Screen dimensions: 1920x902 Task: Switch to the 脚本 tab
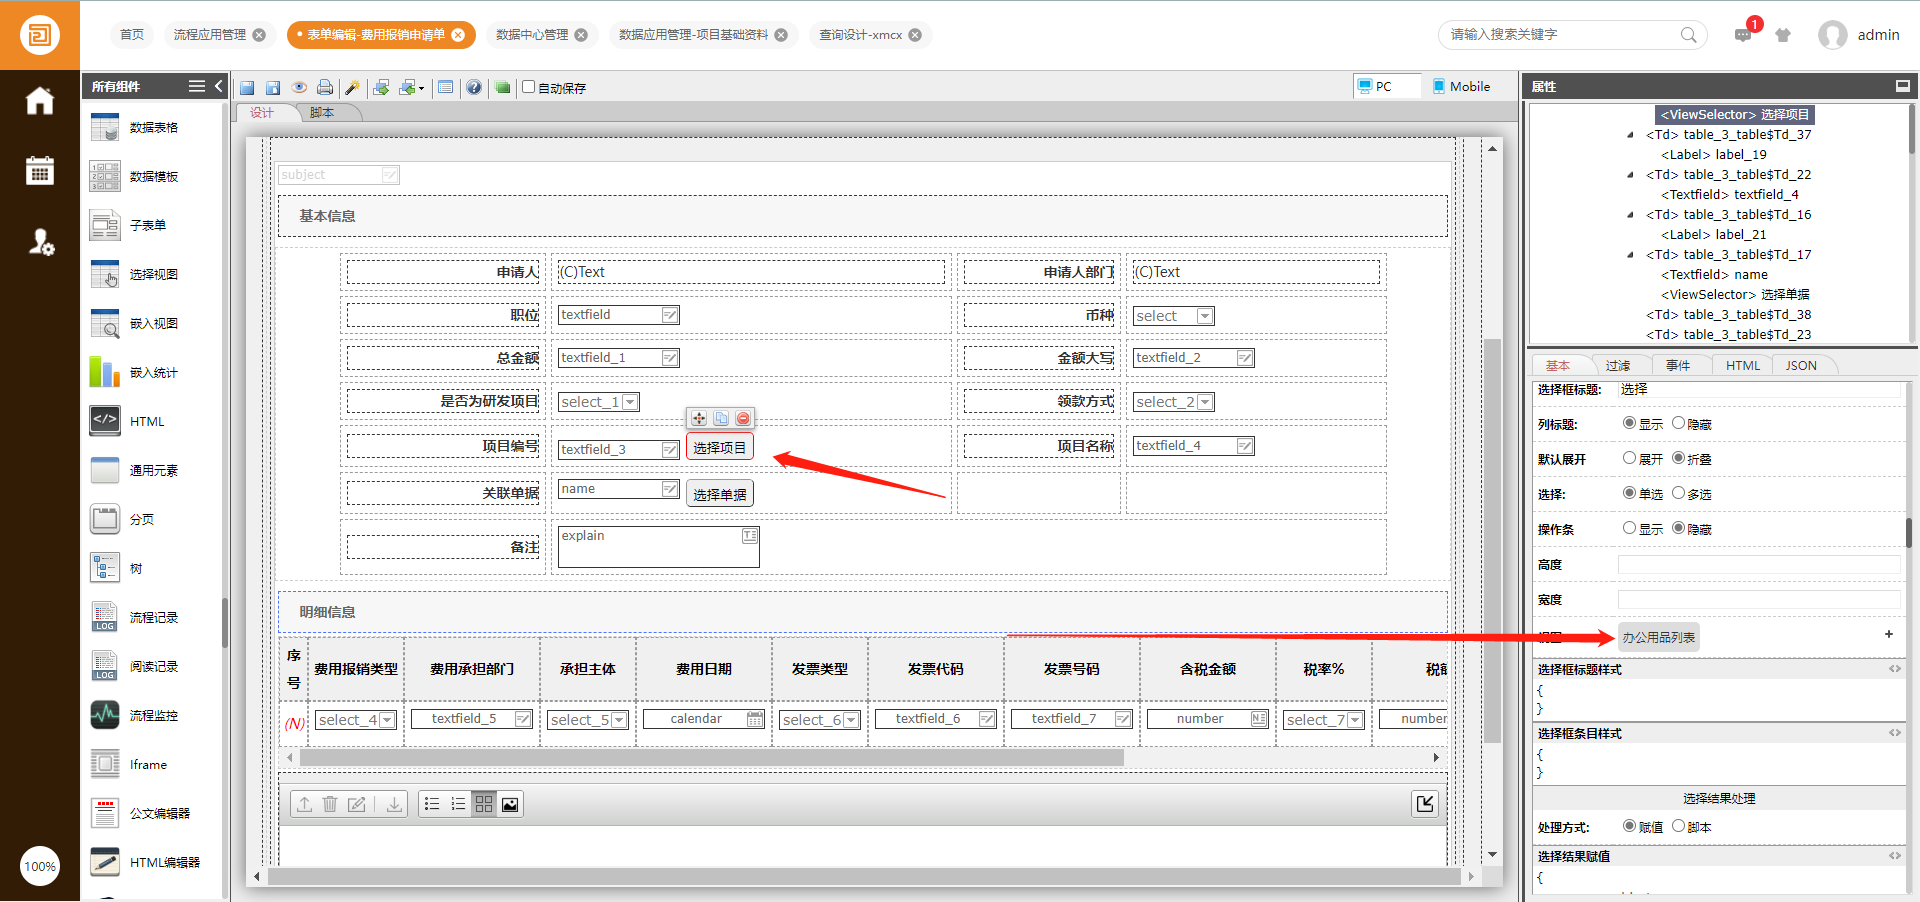pos(322,113)
